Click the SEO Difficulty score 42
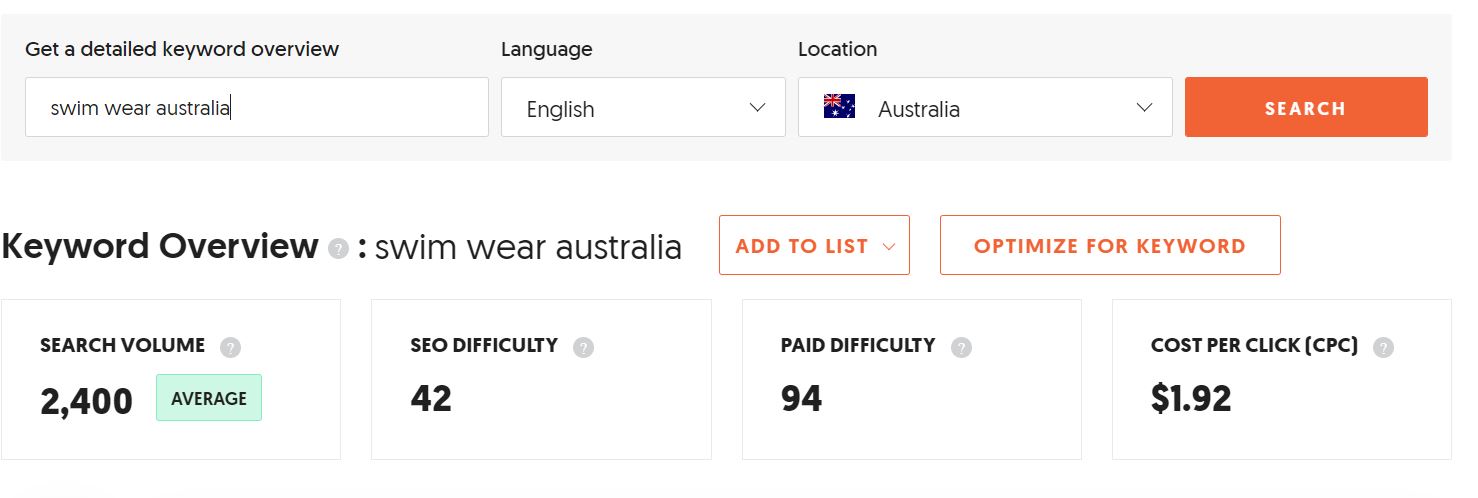 [x=431, y=399]
